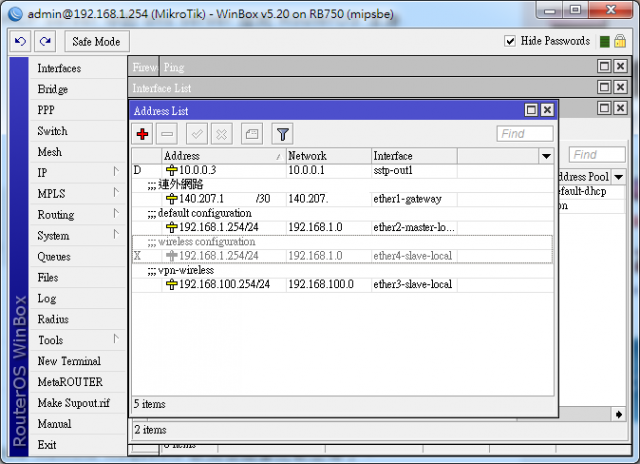Open the Files menu item

[x=78, y=278]
